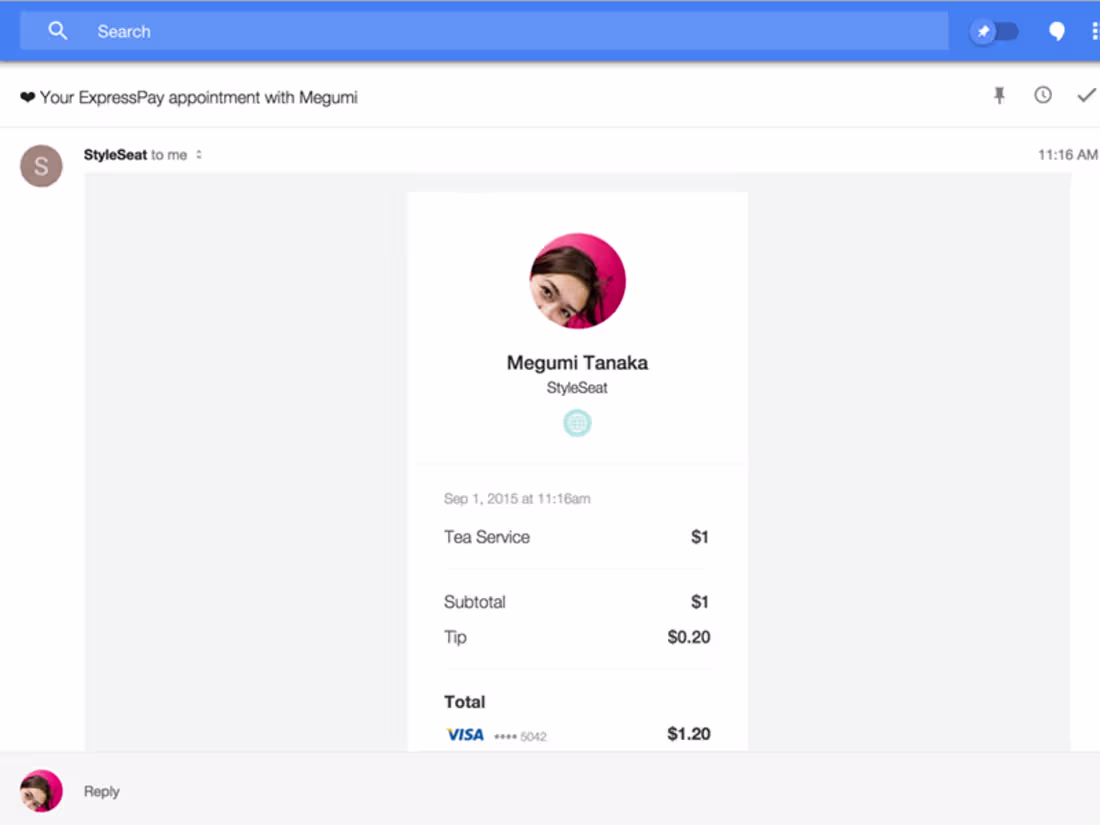Viewport: 1100px width, 825px height.
Task: Snooze the email with clock icon
Action: pos(1043,95)
